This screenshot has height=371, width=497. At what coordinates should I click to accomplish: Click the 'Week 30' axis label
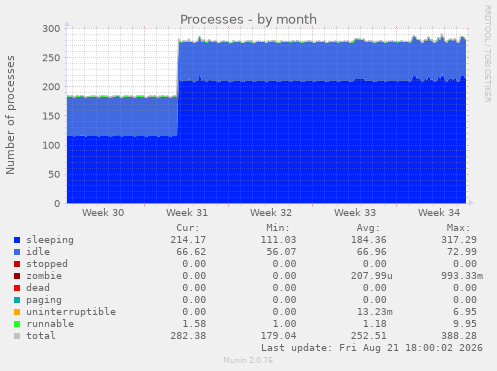(103, 212)
